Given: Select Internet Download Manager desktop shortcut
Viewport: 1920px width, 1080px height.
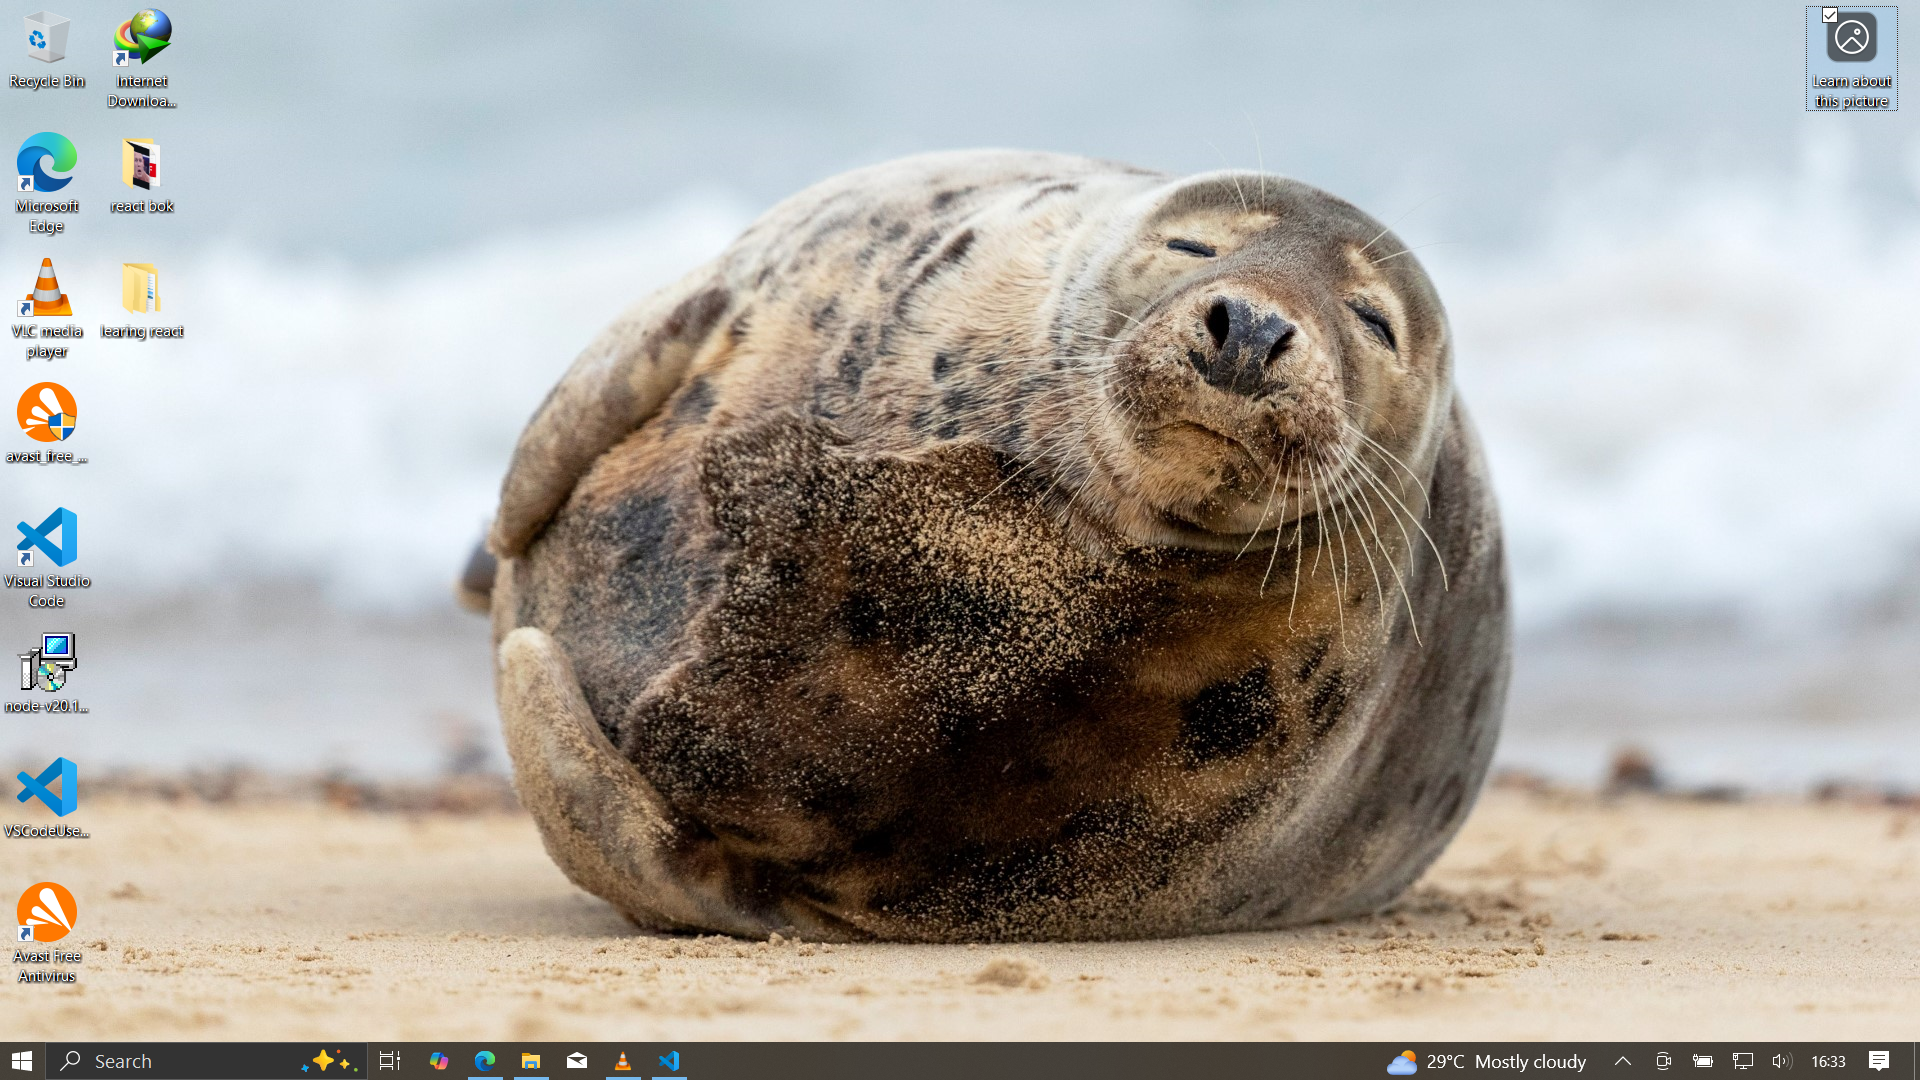Looking at the screenshot, I should pyautogui.click(x=141, y=40).
